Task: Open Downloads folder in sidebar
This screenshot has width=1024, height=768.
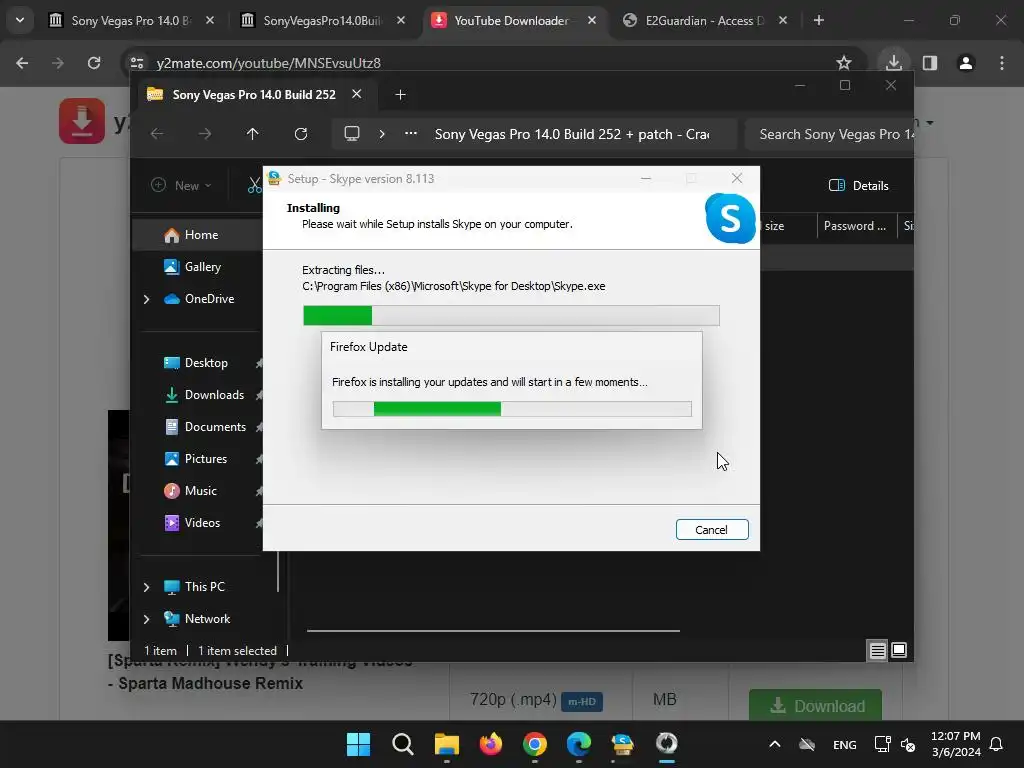Action: pos(204,395)
